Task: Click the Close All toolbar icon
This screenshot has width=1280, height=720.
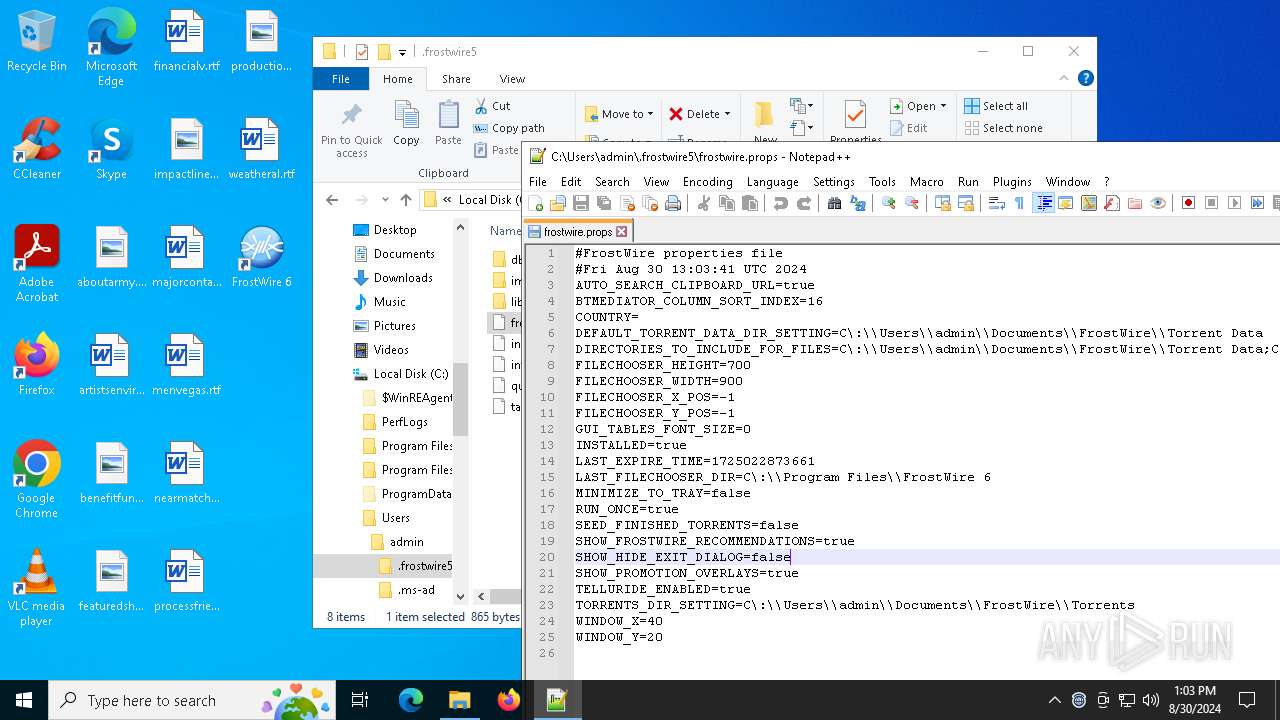Action: coord(650,203)
